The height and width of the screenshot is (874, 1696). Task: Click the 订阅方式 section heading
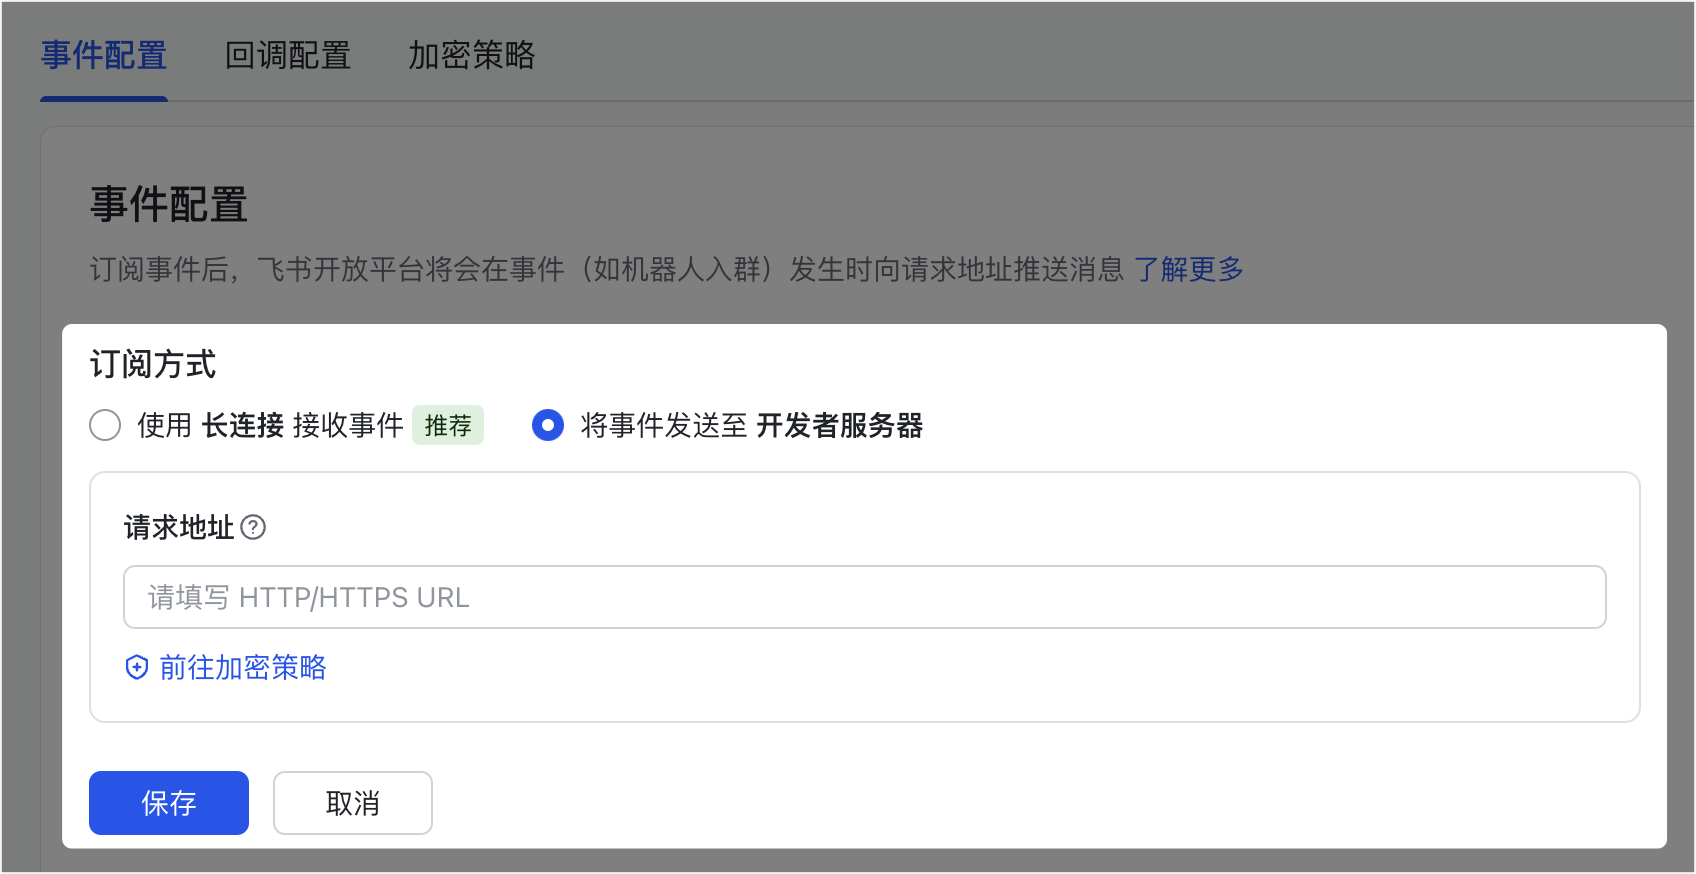coord(153,364)
